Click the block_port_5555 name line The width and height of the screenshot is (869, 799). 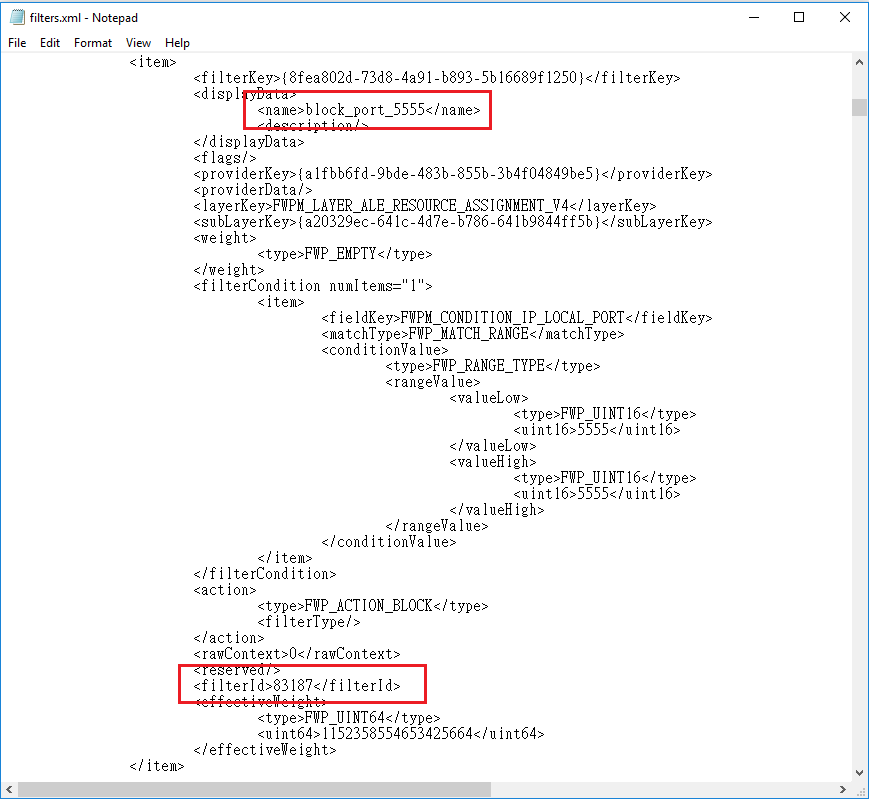369,110
